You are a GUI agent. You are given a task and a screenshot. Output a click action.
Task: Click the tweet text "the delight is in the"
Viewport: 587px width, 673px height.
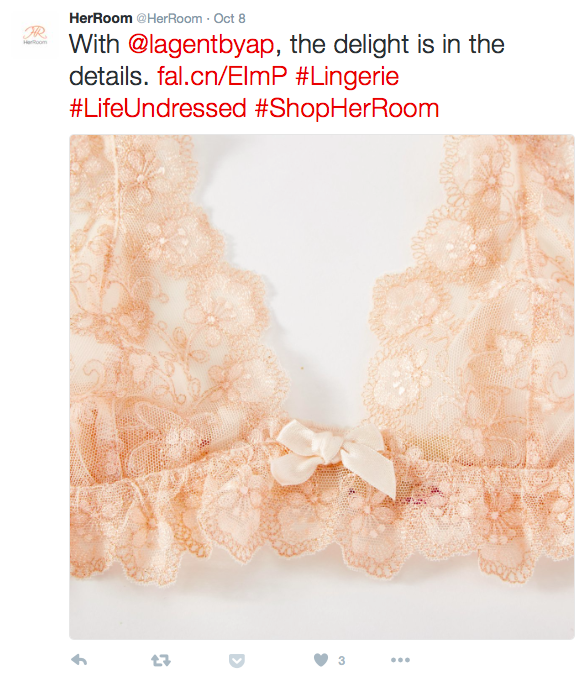(397, 44)
